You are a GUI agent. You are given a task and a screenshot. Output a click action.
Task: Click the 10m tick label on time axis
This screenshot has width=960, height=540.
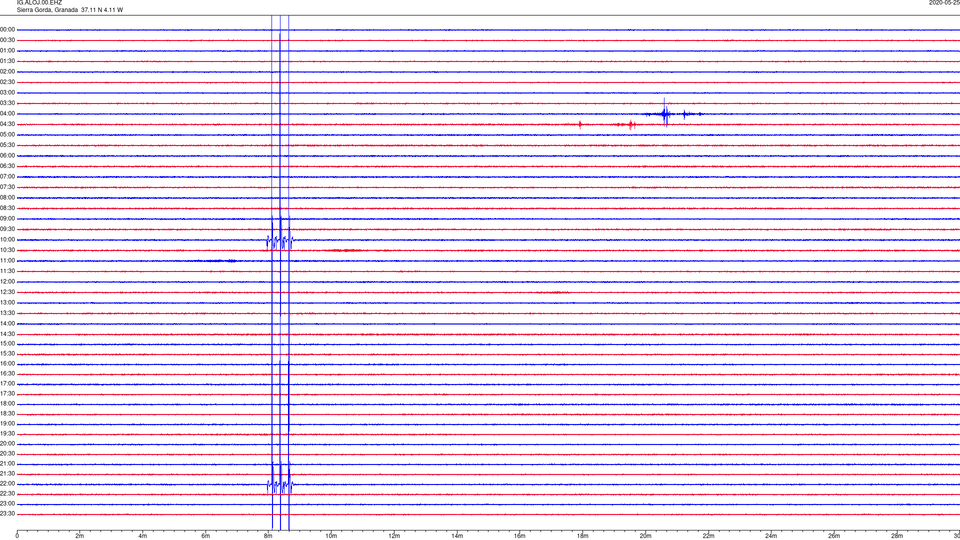(331, 536)
